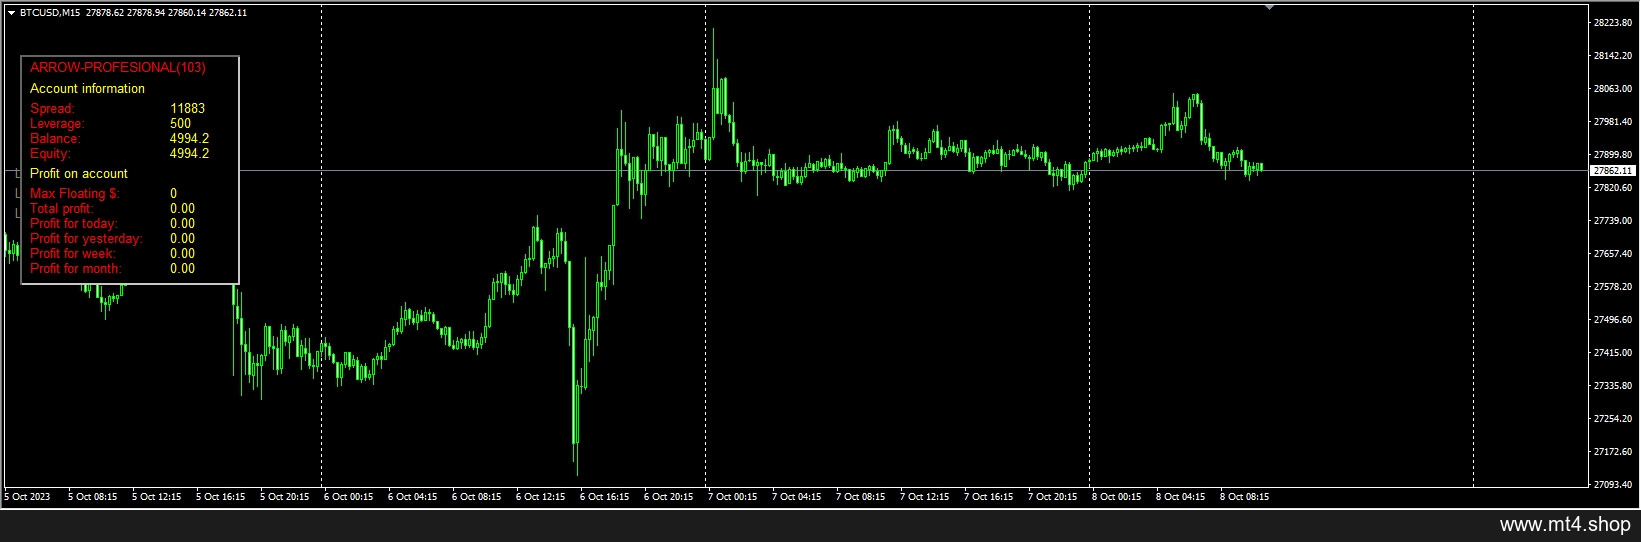Click the 'Profit for yesterday:' label
The height and width of the screenshot is (542, 1641).
[86, 238]
